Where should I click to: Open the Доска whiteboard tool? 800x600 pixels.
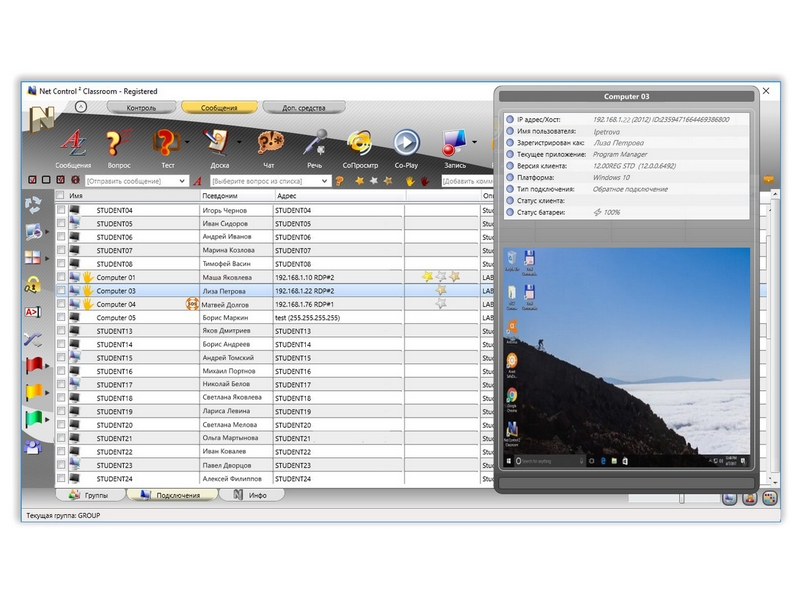tap(218, 143)
